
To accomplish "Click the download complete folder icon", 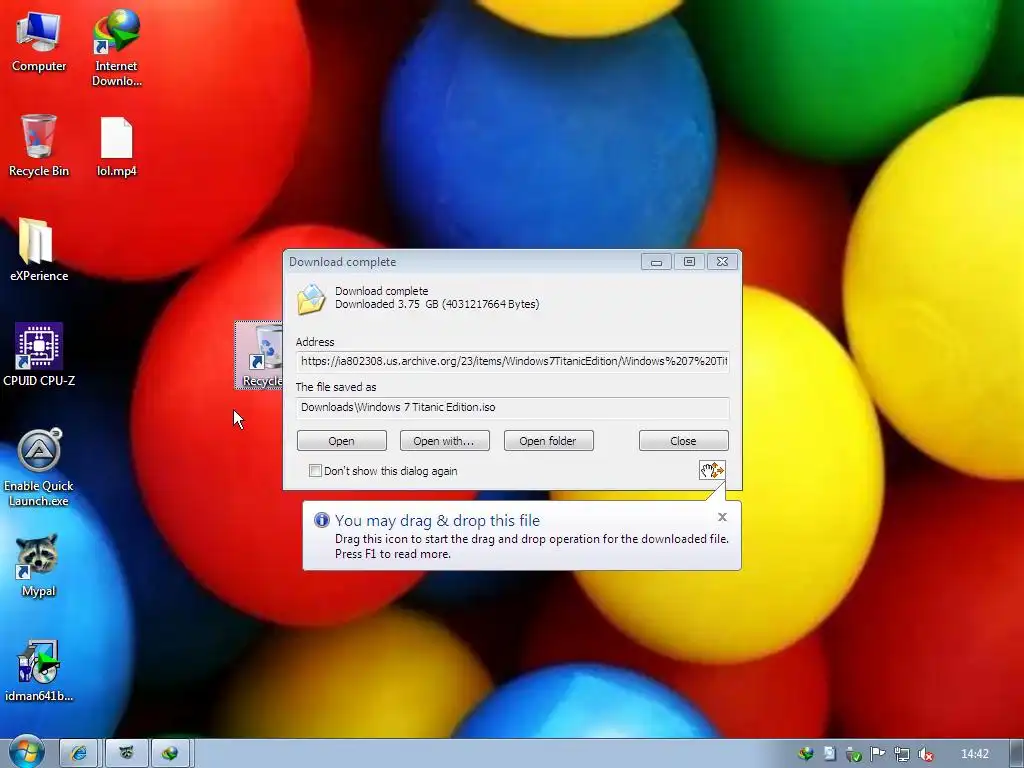I will 311,299.
